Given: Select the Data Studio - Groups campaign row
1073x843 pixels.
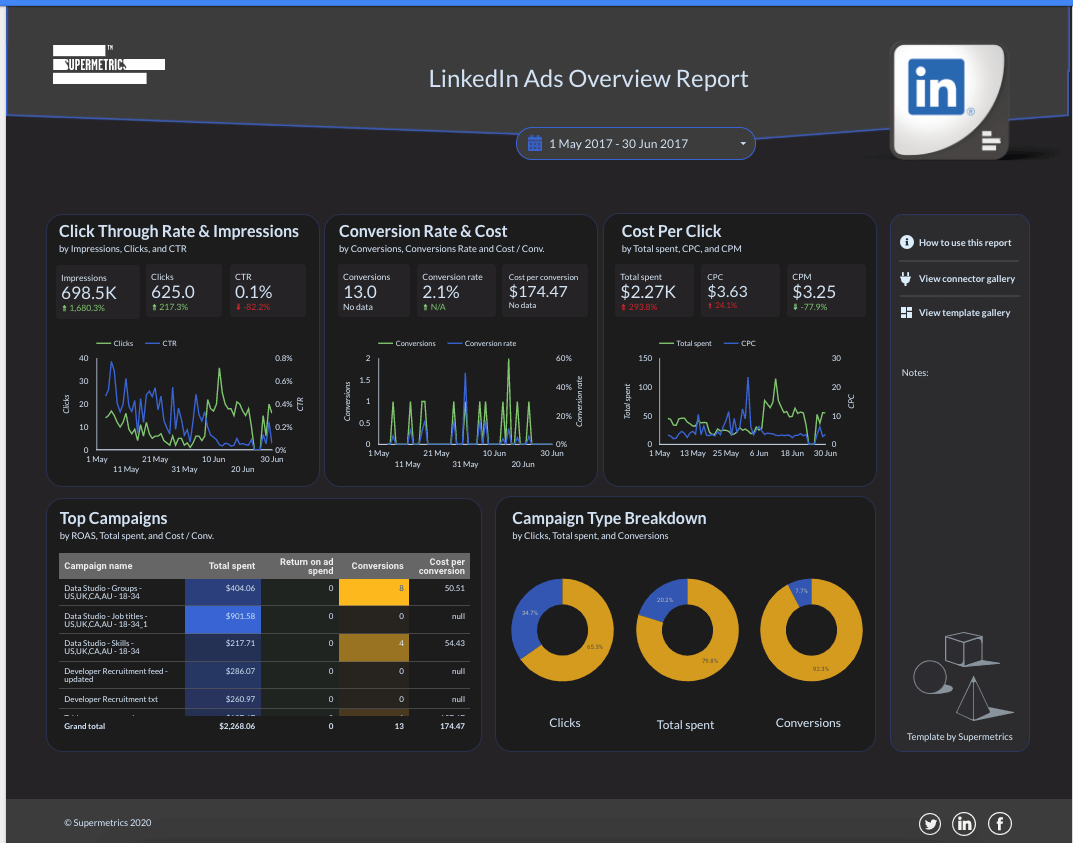Looking at the screenshot, I should pyautogui.click(x=264, y=592).
